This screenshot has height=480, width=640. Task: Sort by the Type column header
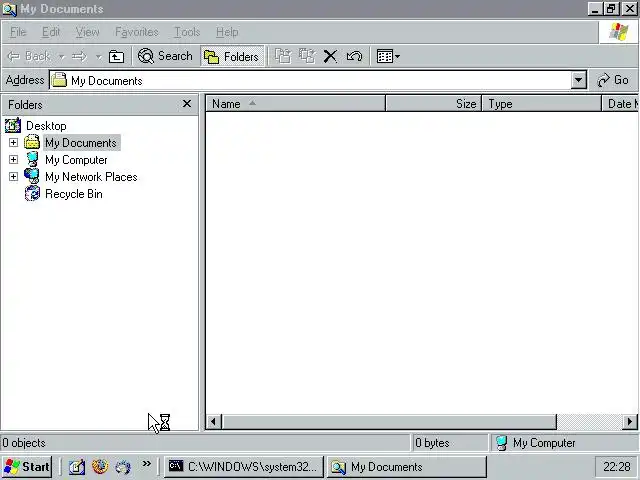click(x=542, y=104)
